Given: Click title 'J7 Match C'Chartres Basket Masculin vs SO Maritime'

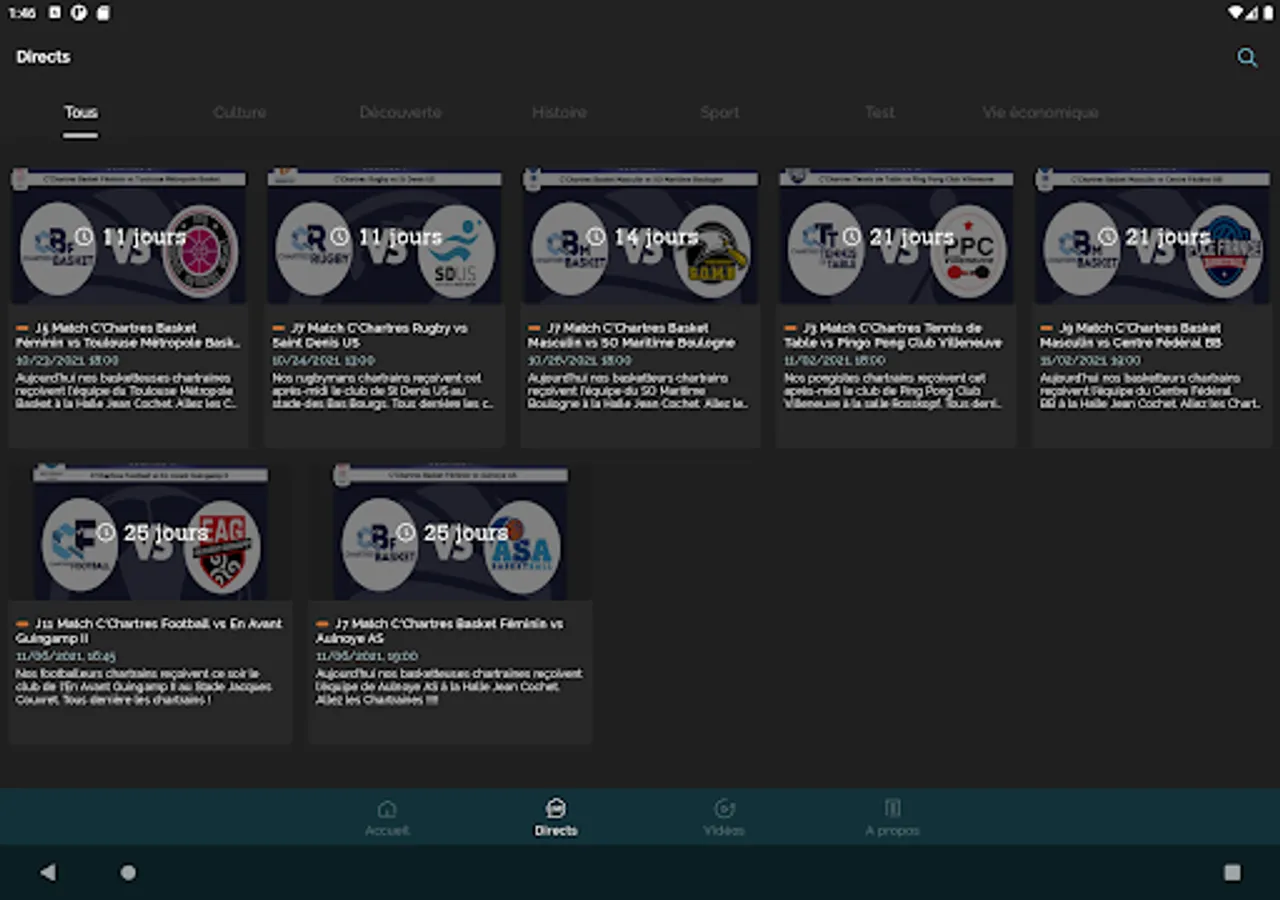Looking at the screenshot, I should pyautogui.click(x=632, y=335).
